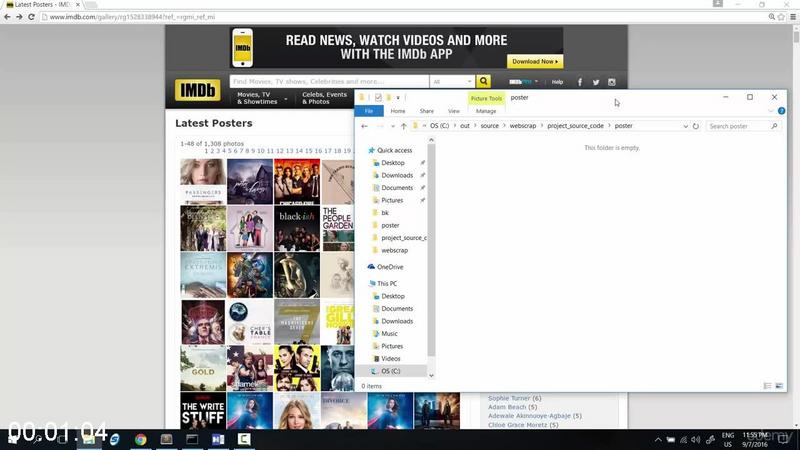Click the new folder icon in quick access toolbar
Image resolution: width=800 pixels, height=450 pixels.
click(389, 97)
